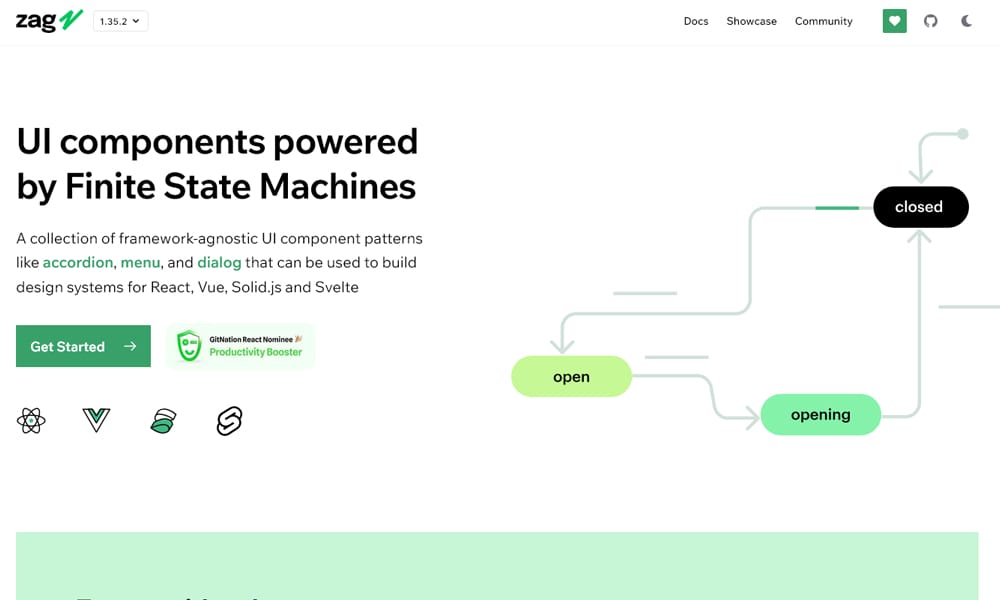Open the GitNation Productivity Booster badge

point(240,346)
